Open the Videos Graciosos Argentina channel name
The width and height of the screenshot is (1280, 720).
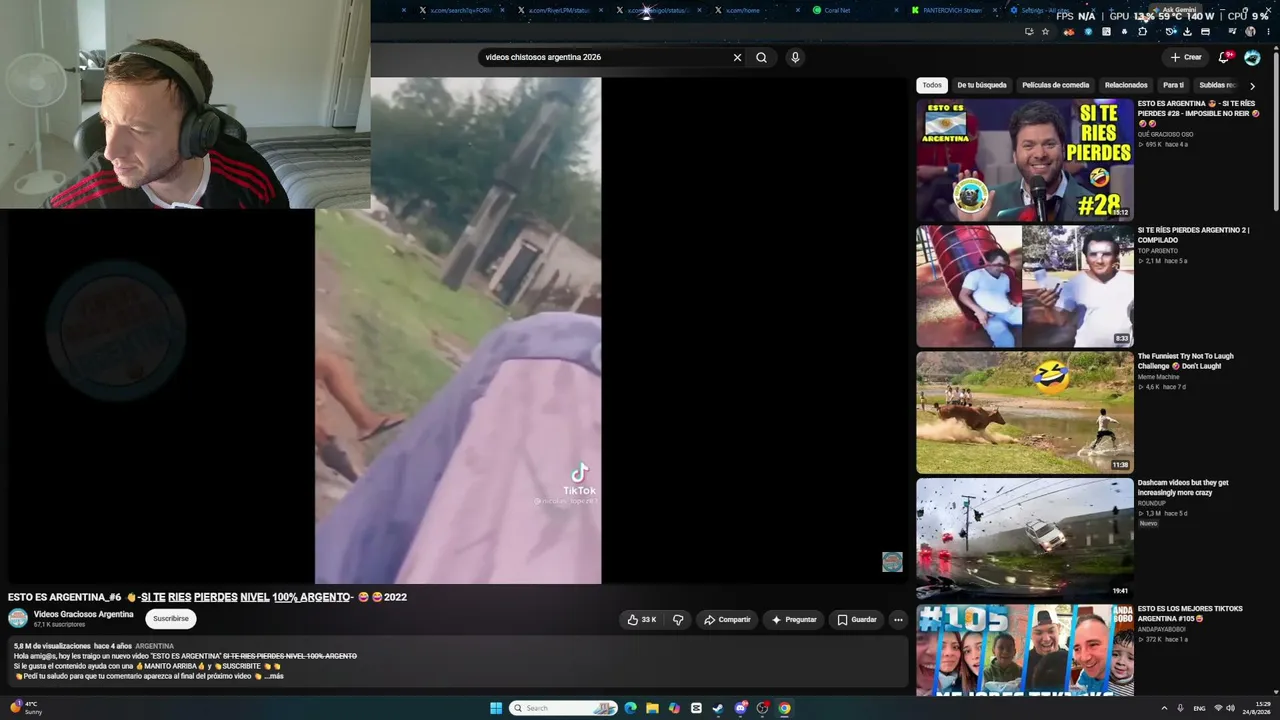coord(83,614)
